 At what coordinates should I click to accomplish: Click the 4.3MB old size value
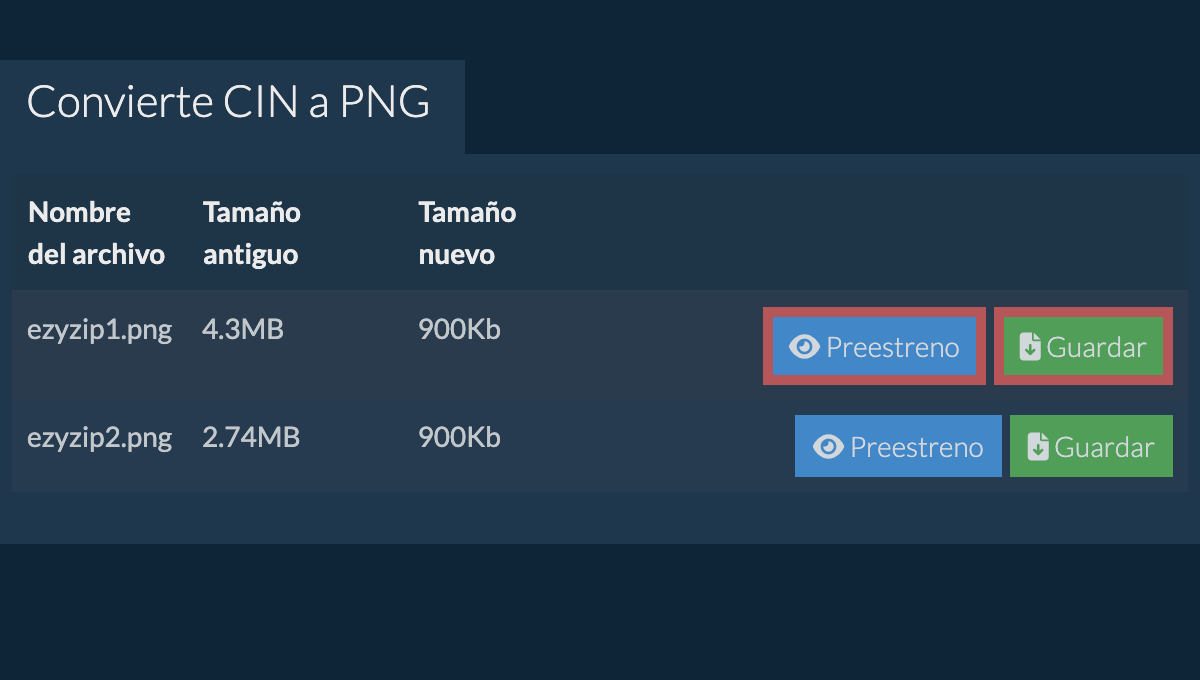click(x=243, y=330)
